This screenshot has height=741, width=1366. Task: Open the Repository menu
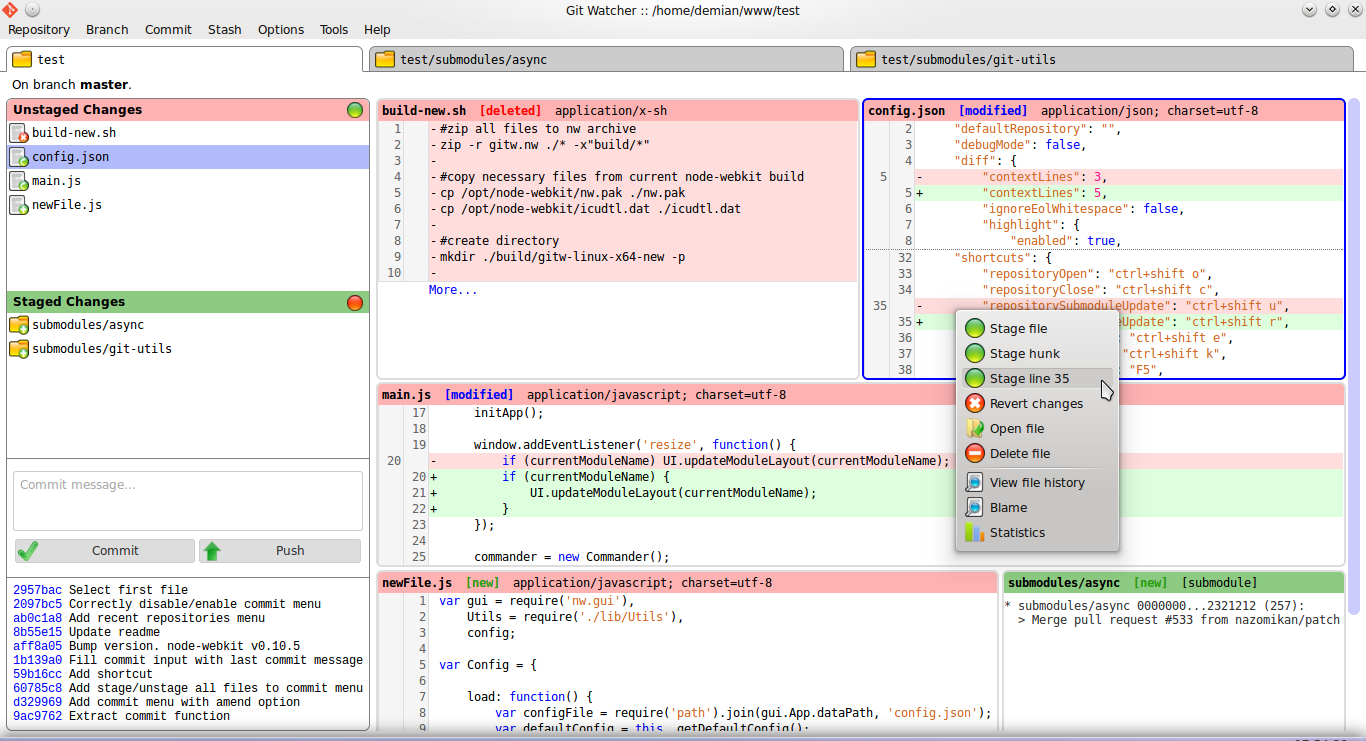pyautogui.click(x=39, y=29)
